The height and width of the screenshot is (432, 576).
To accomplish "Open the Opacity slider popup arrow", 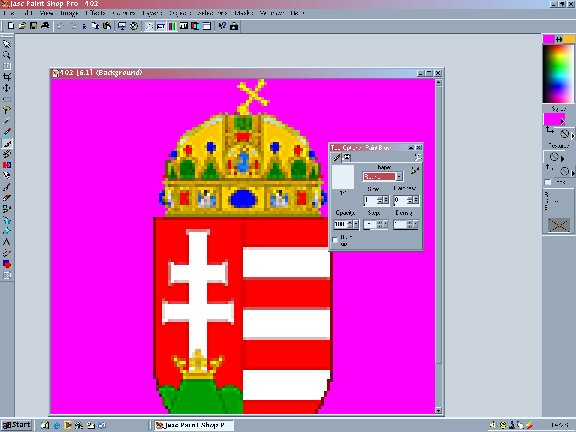I will (x=356, y=224).
